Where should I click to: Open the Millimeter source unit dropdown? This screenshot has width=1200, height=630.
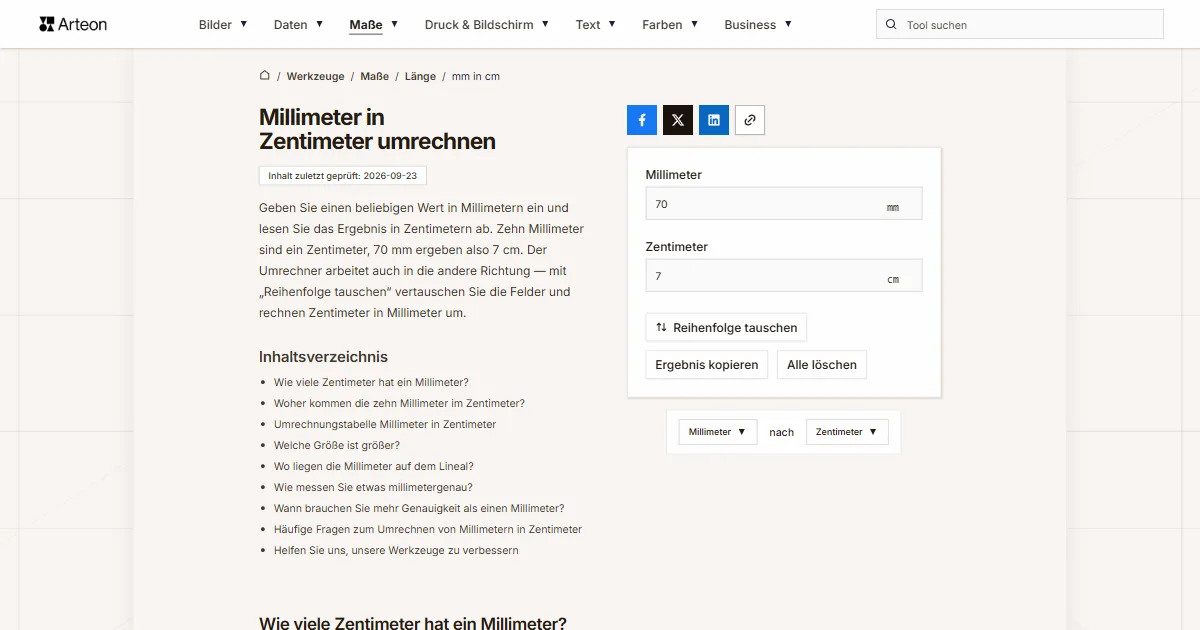pos(718,432)
